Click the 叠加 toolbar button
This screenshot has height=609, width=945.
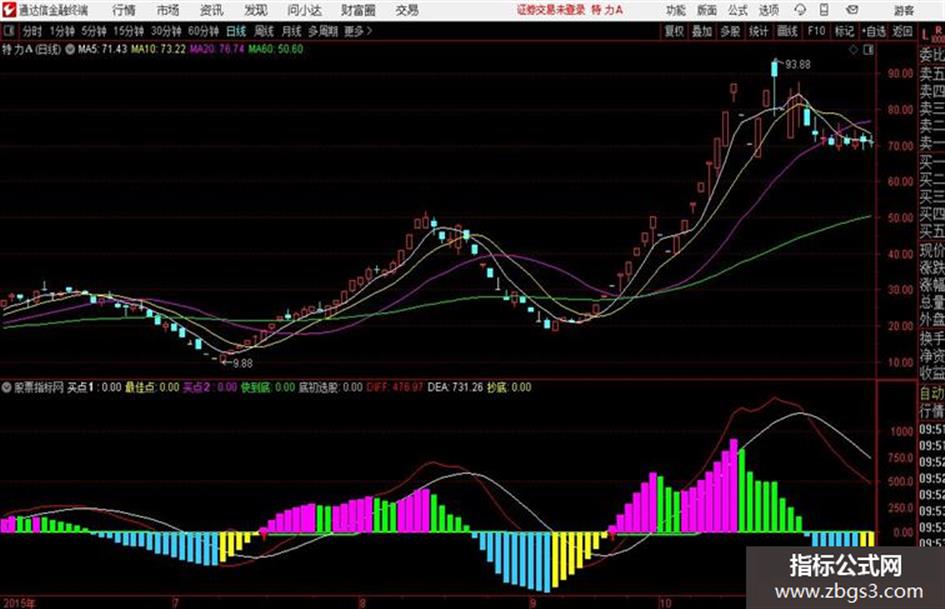coord(702,31)
